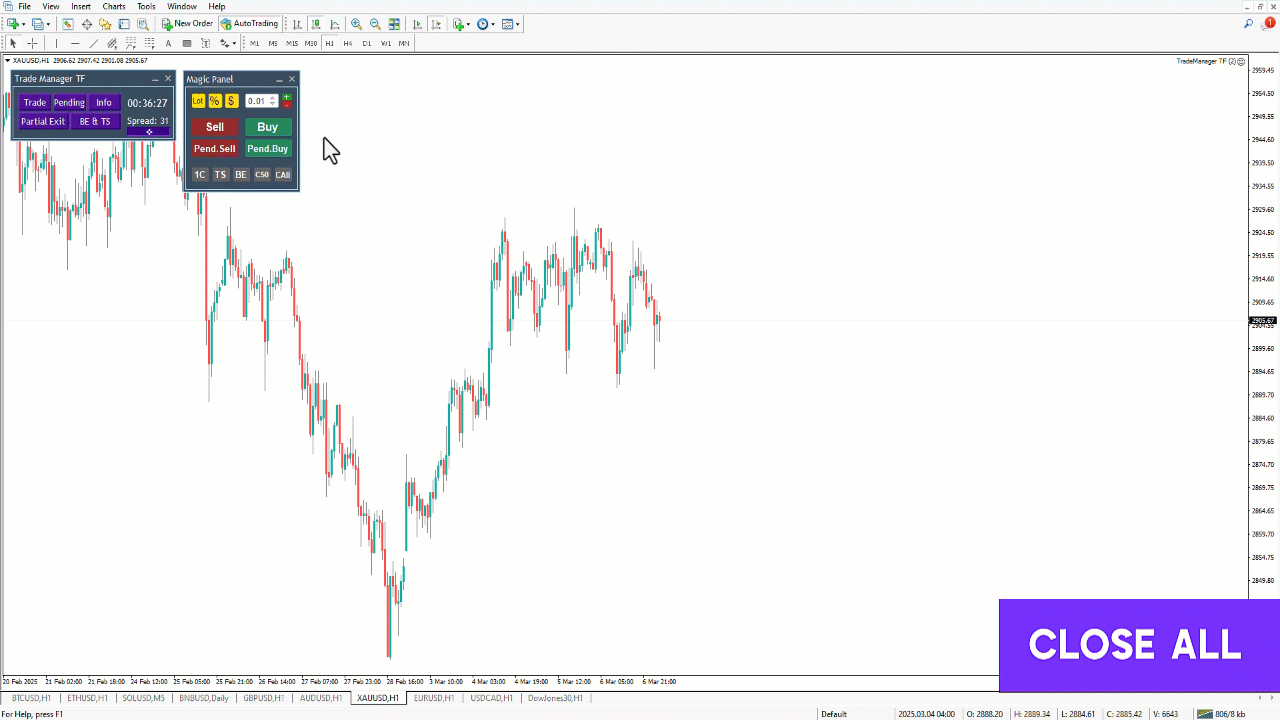Open the Timeframes dropdown on the toolbar
1280x720 pixels.
point(491,24)
